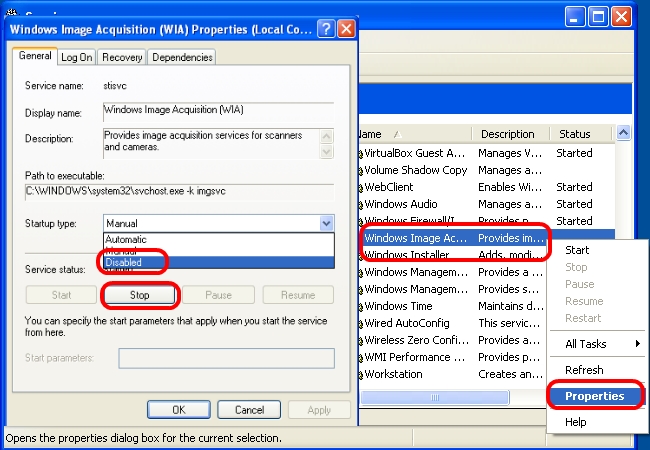
Task: Select the WebClient service
Action: (x=486, y=187)
